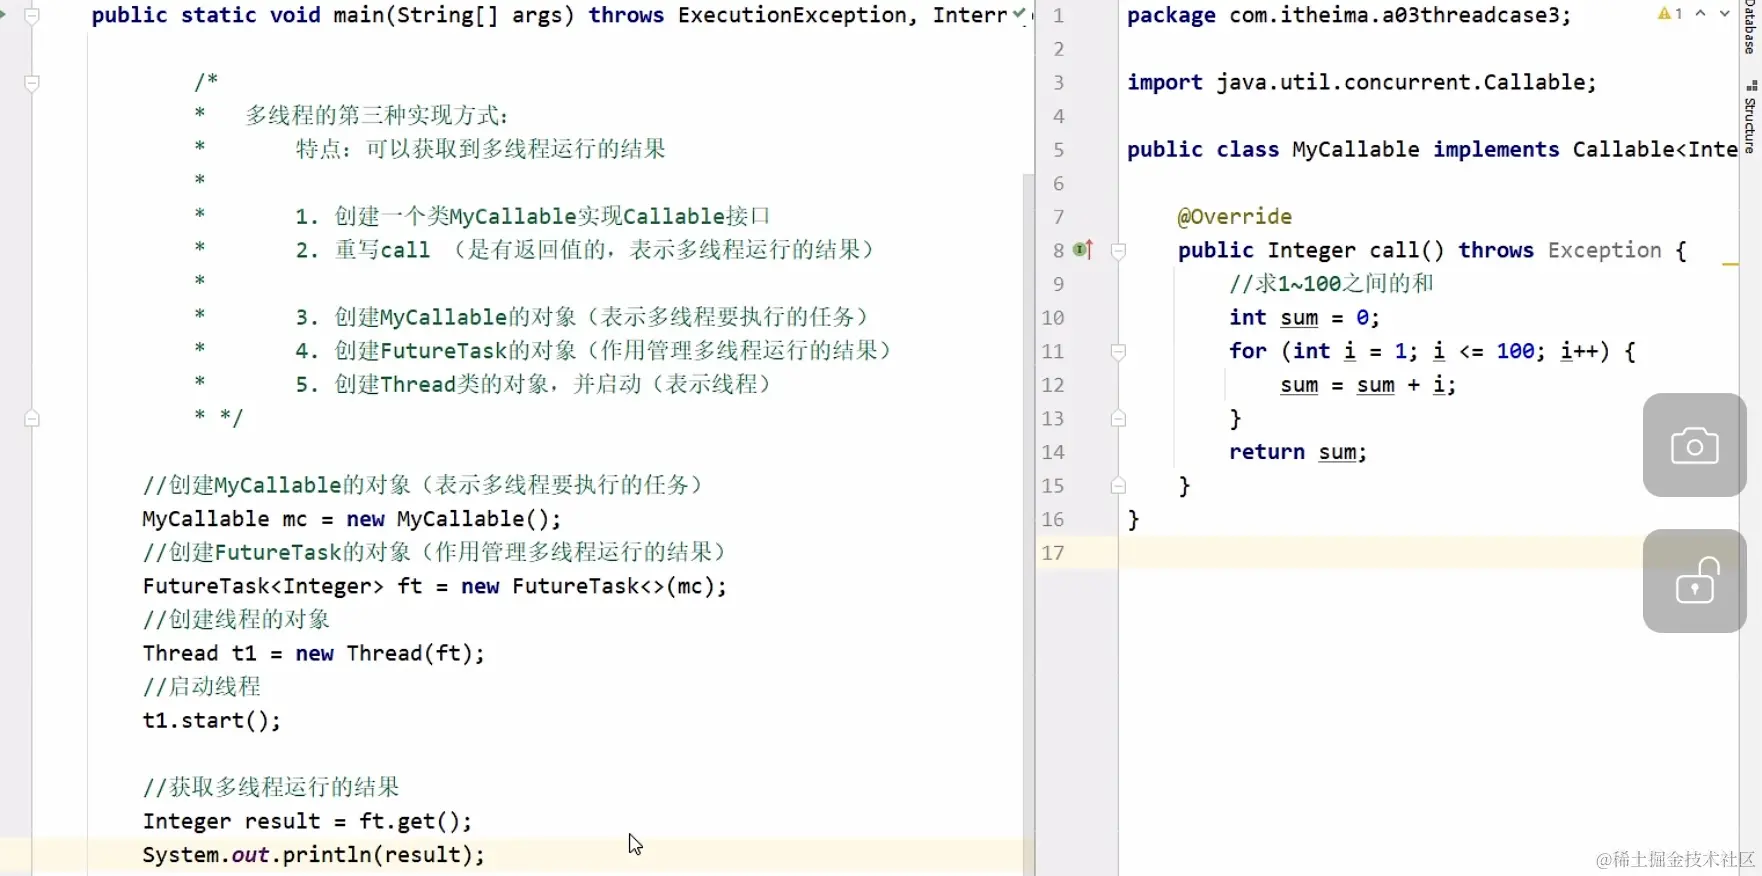
Task: Click the 'for (int i = 1' loop header
Action: (1431, 351)
